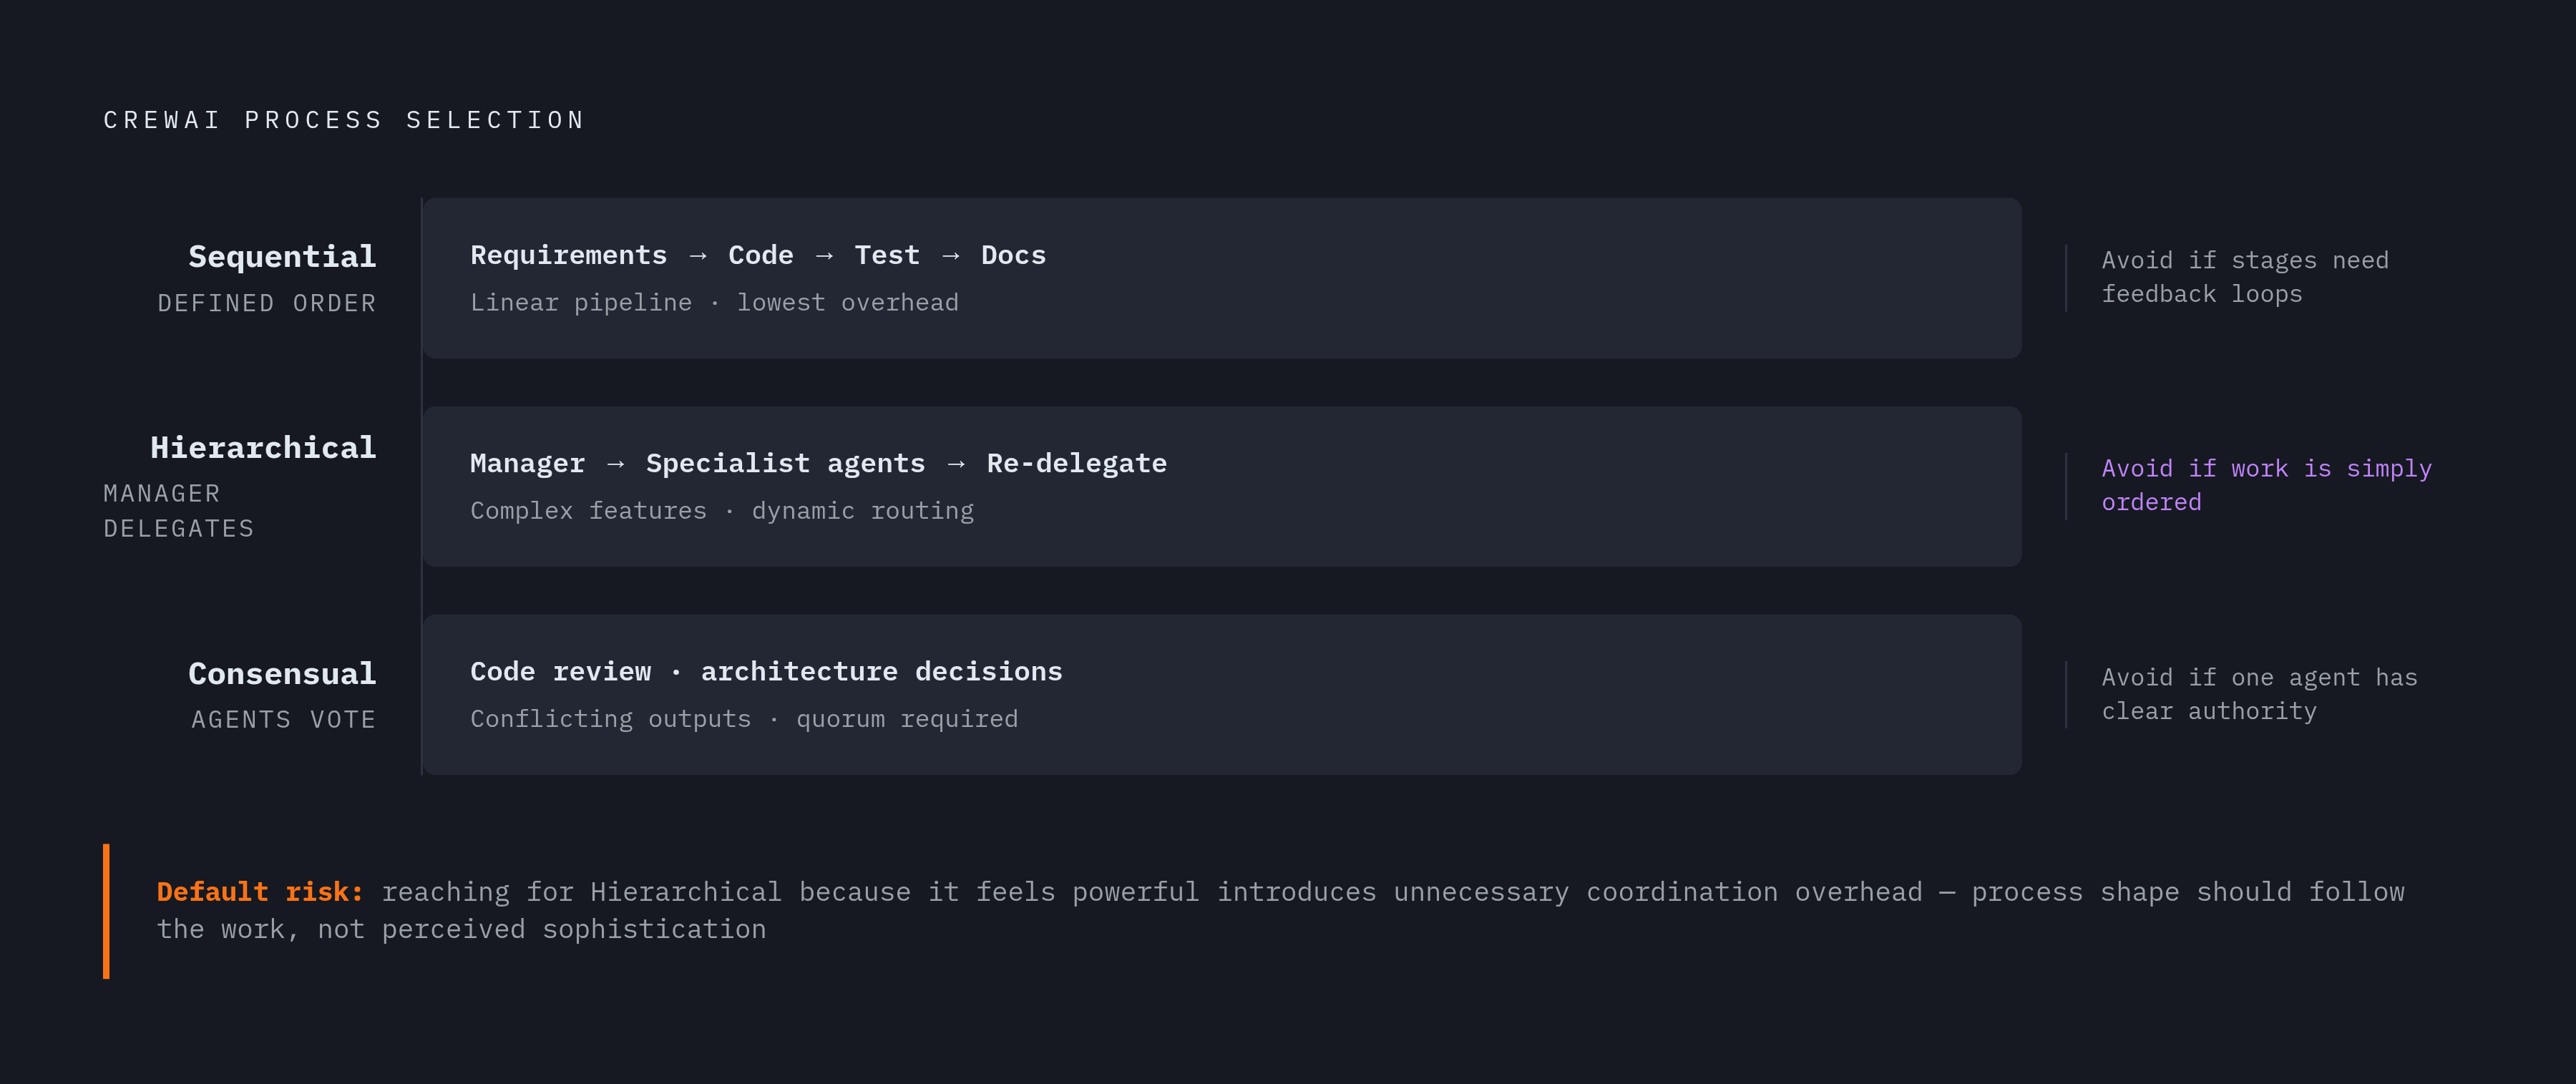Select the Hierarchical process label
Viewport: 2576px width, 1084px height.
click(x=263, y=447)
